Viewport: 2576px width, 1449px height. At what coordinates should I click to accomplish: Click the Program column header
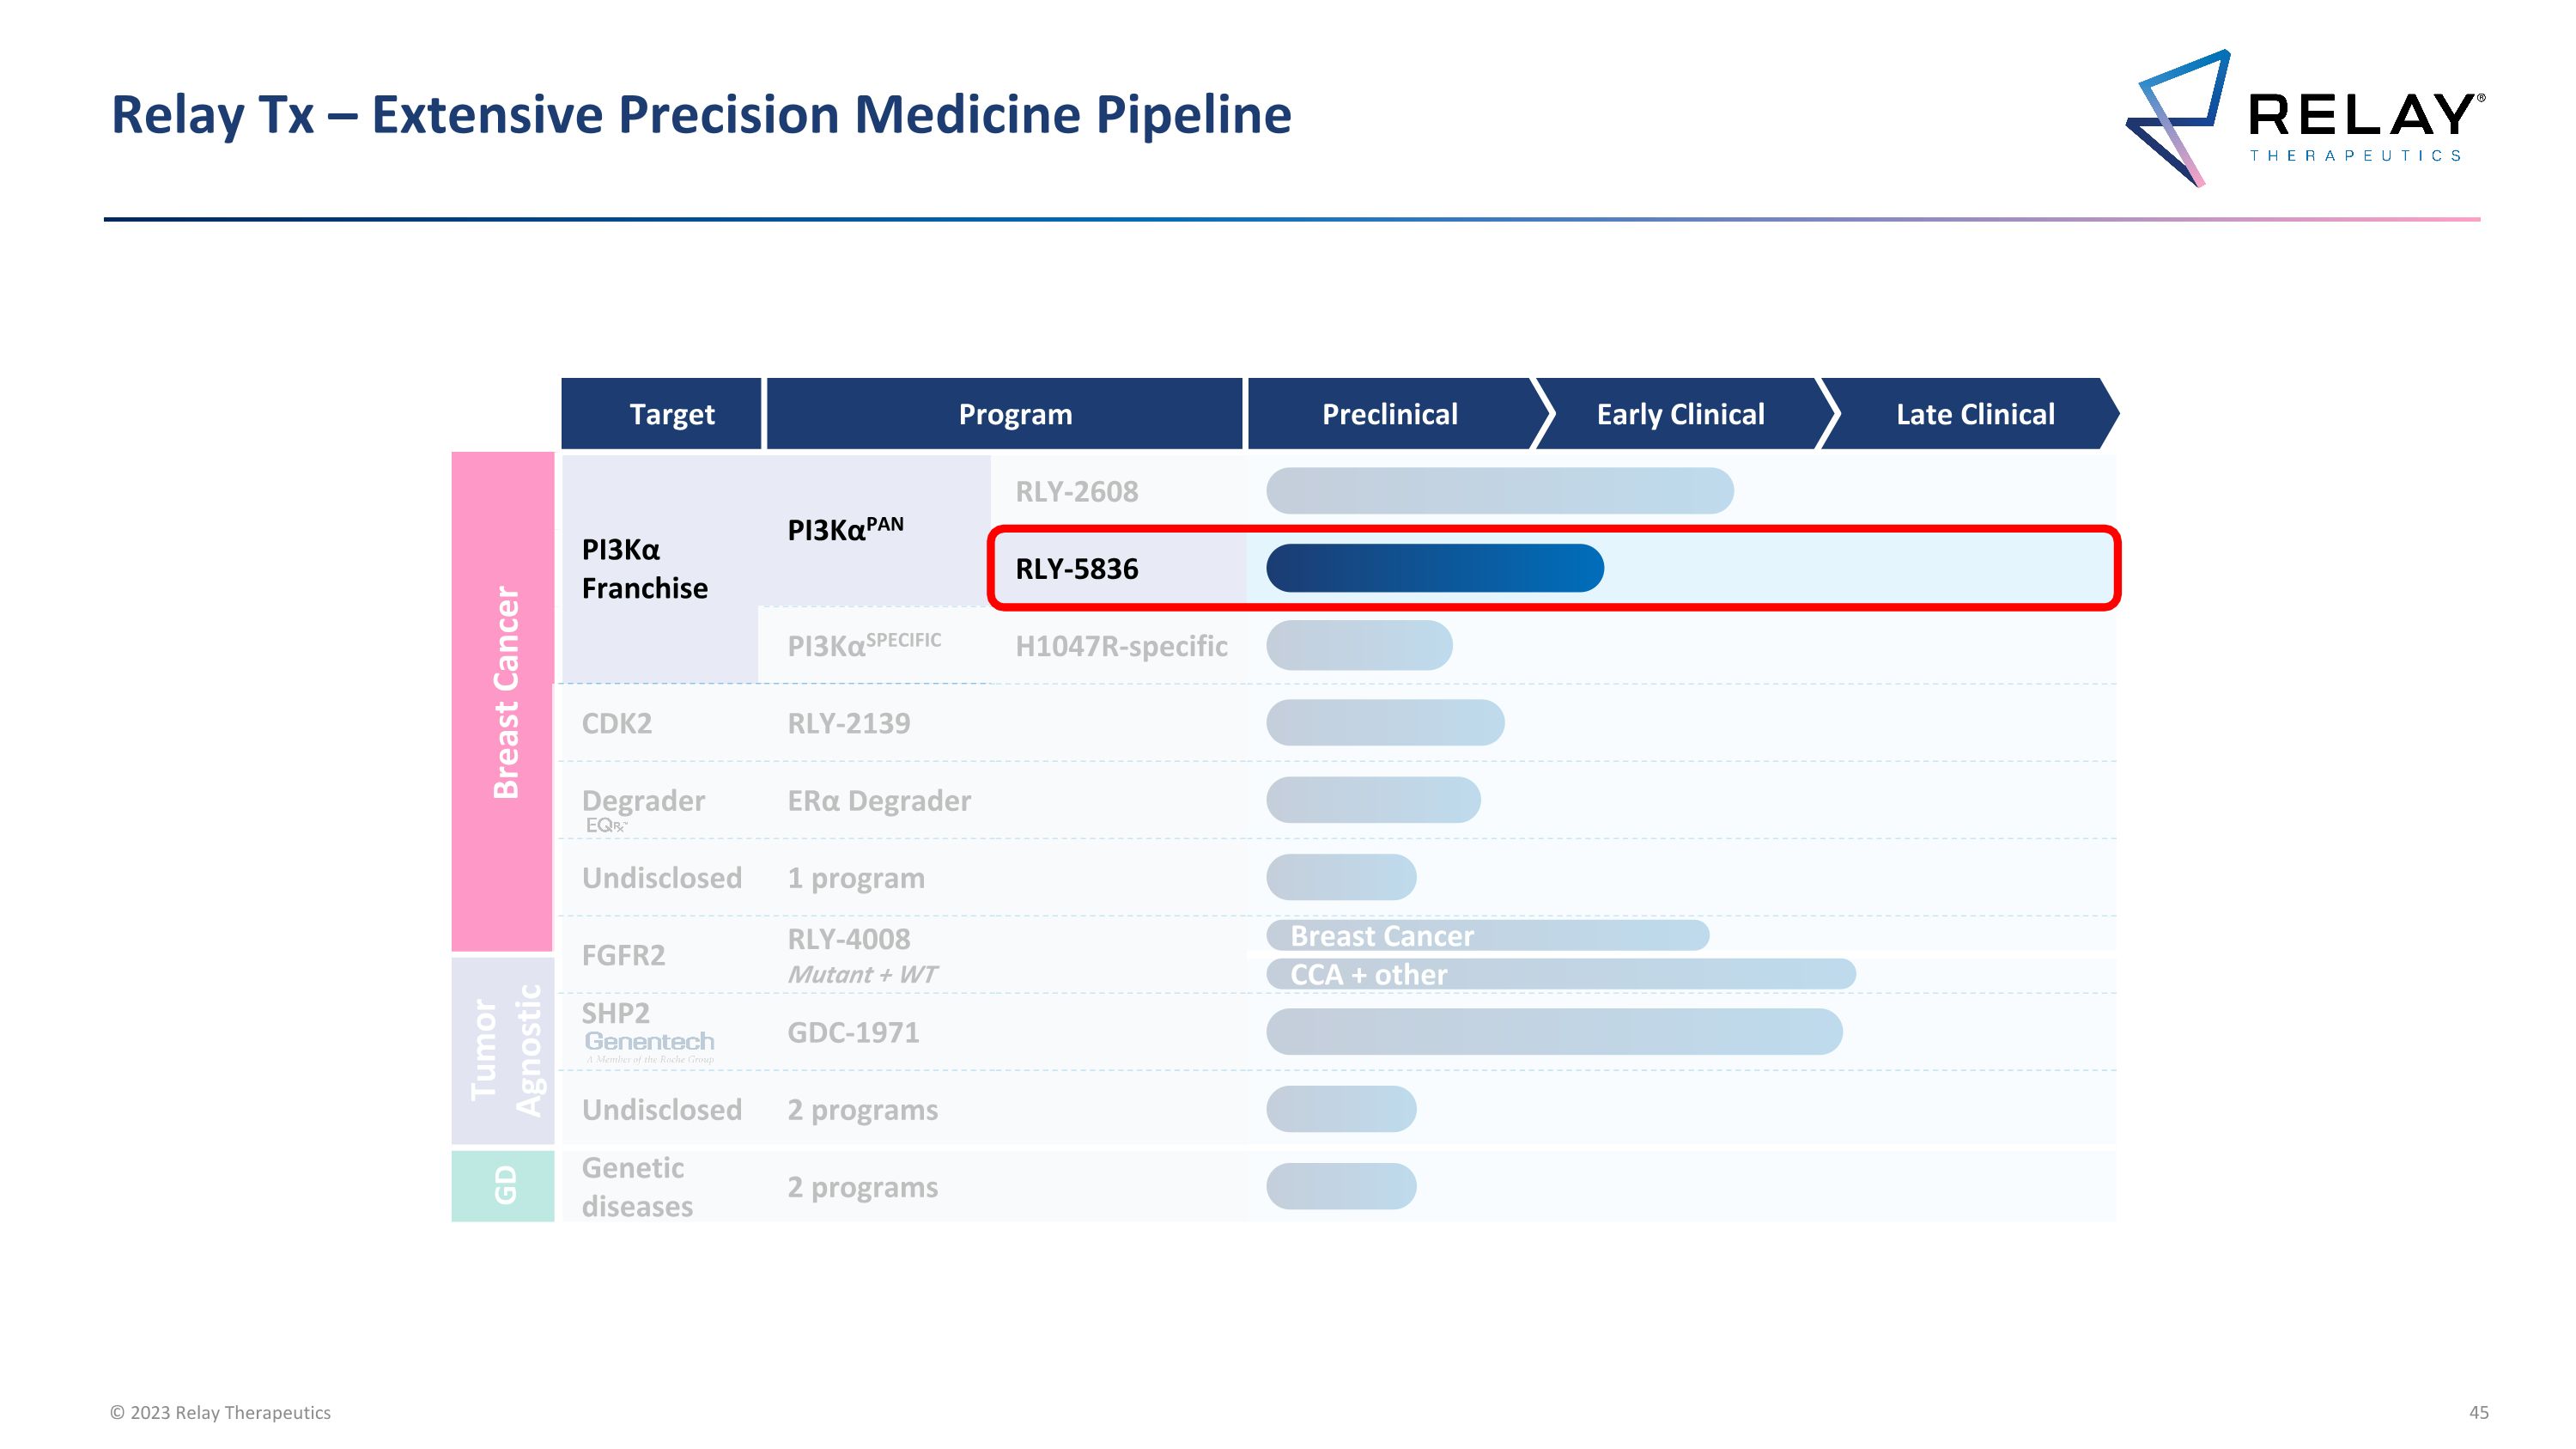tap(1014, 414)
